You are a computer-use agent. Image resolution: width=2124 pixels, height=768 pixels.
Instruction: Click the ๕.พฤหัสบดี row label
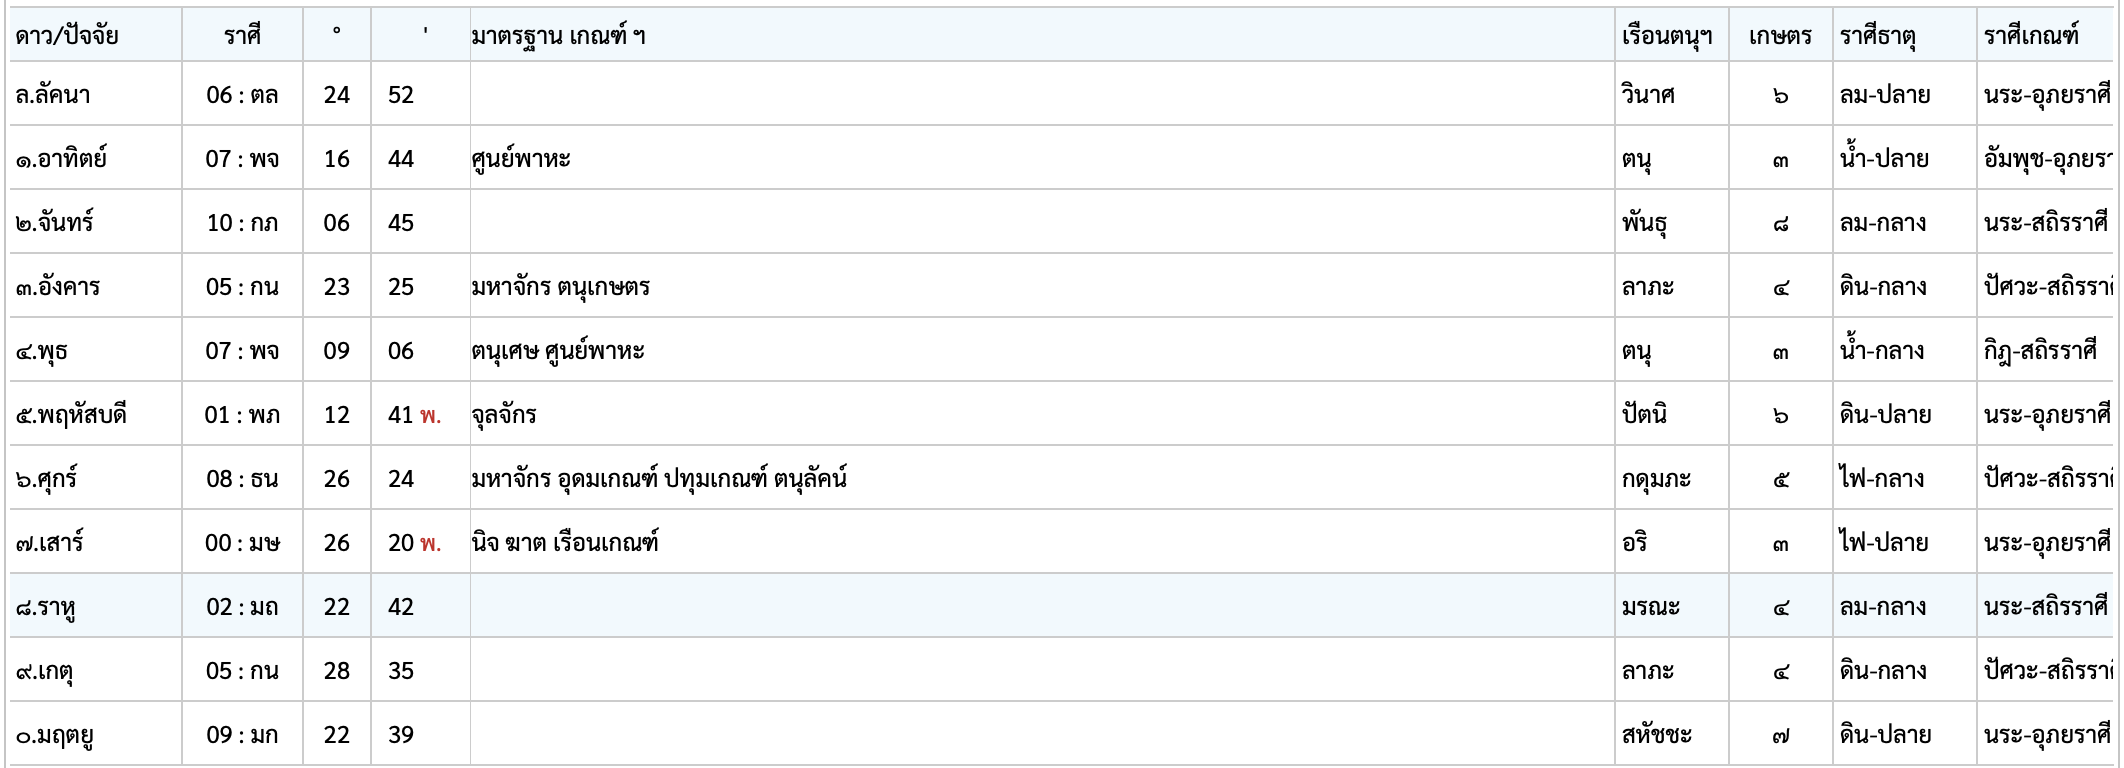click(x=71, y=415)
